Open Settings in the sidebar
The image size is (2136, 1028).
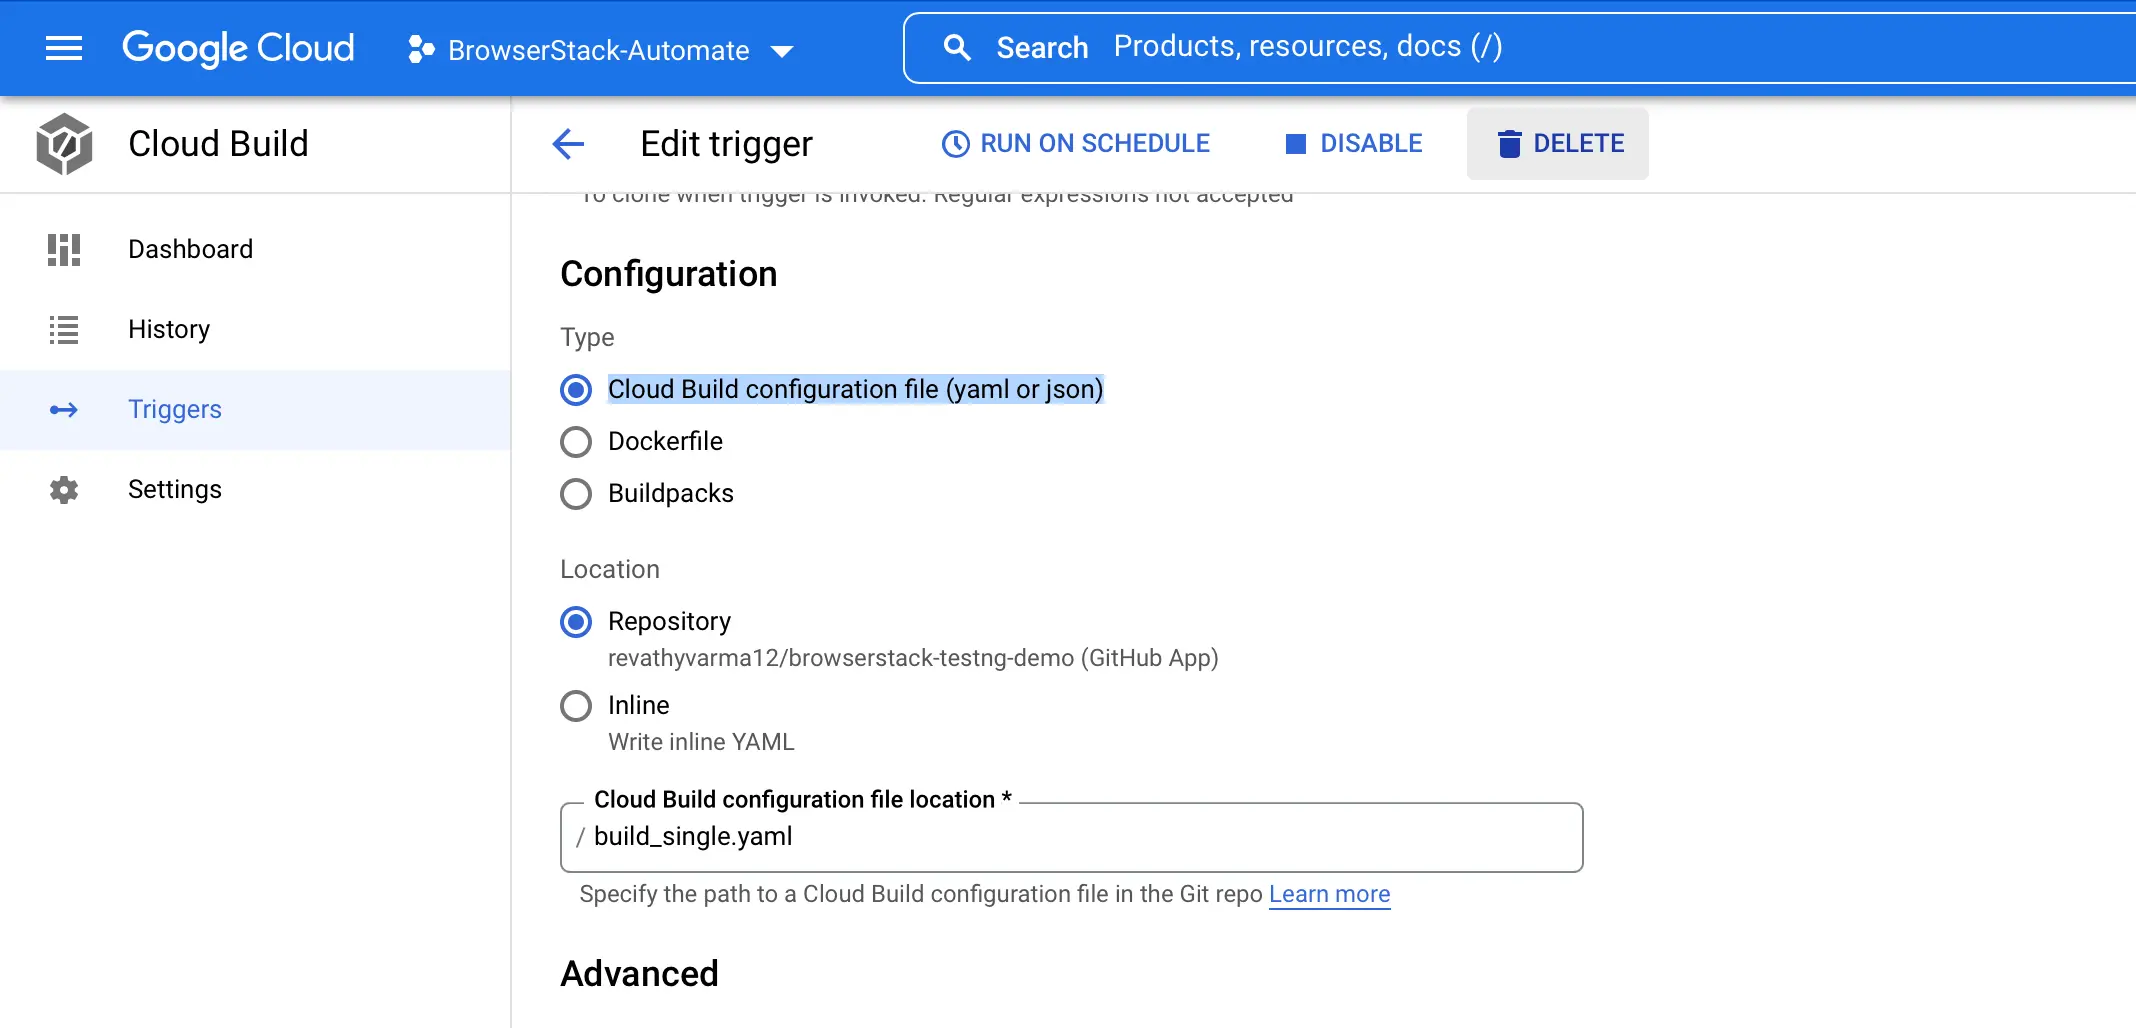175,490
